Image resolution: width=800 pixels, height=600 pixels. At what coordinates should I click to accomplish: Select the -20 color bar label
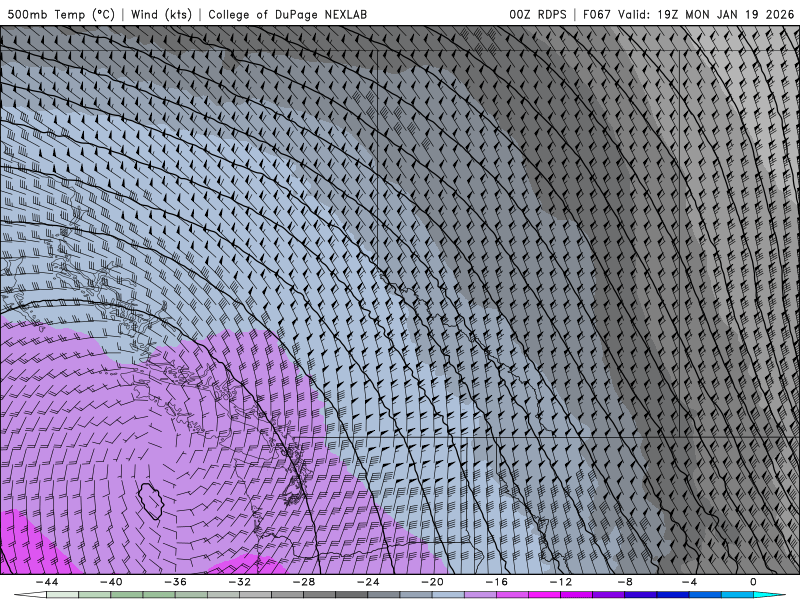pyautogui.click(x=432, y=582)
